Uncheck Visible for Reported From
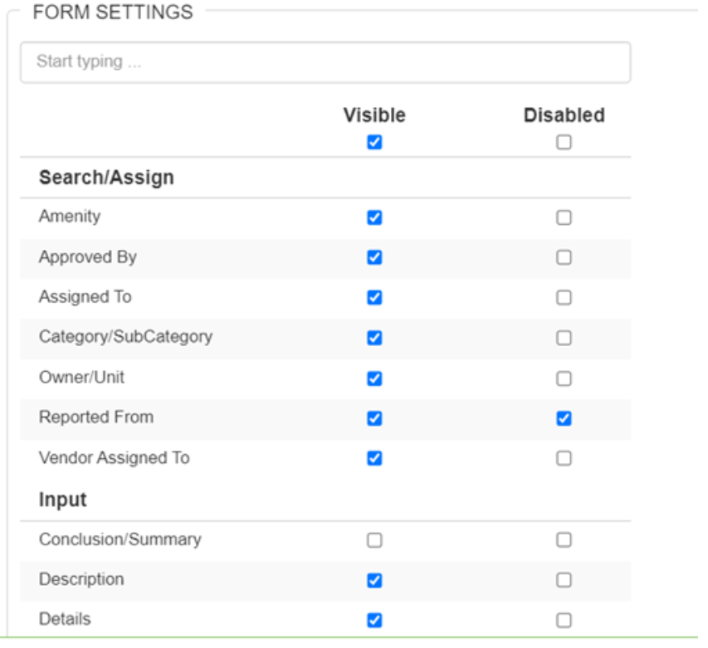The height and width of the screenshot is (648, 708). (x=374, y=418)
